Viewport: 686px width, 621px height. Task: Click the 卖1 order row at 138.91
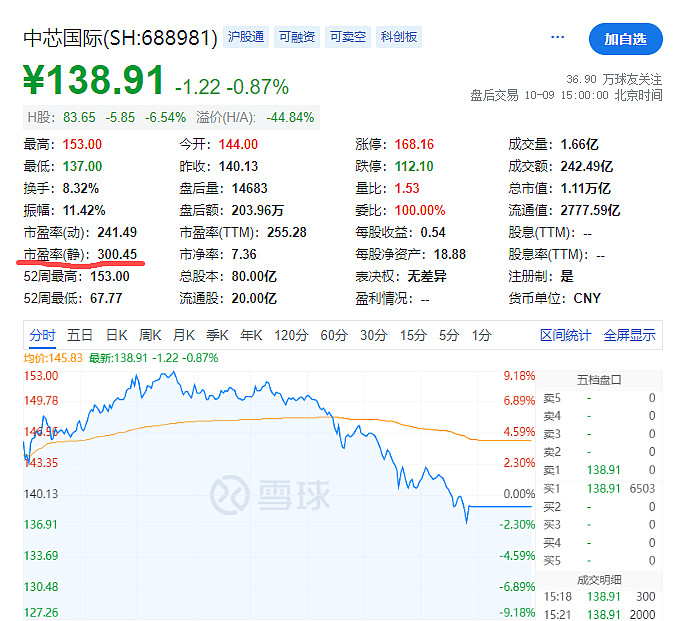pyautogui.click(x=599, y=470)
